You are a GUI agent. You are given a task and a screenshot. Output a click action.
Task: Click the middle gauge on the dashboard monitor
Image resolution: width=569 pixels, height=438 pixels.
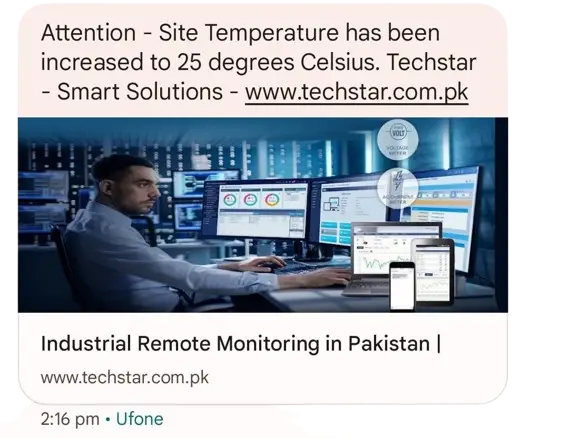pos(251,200)
